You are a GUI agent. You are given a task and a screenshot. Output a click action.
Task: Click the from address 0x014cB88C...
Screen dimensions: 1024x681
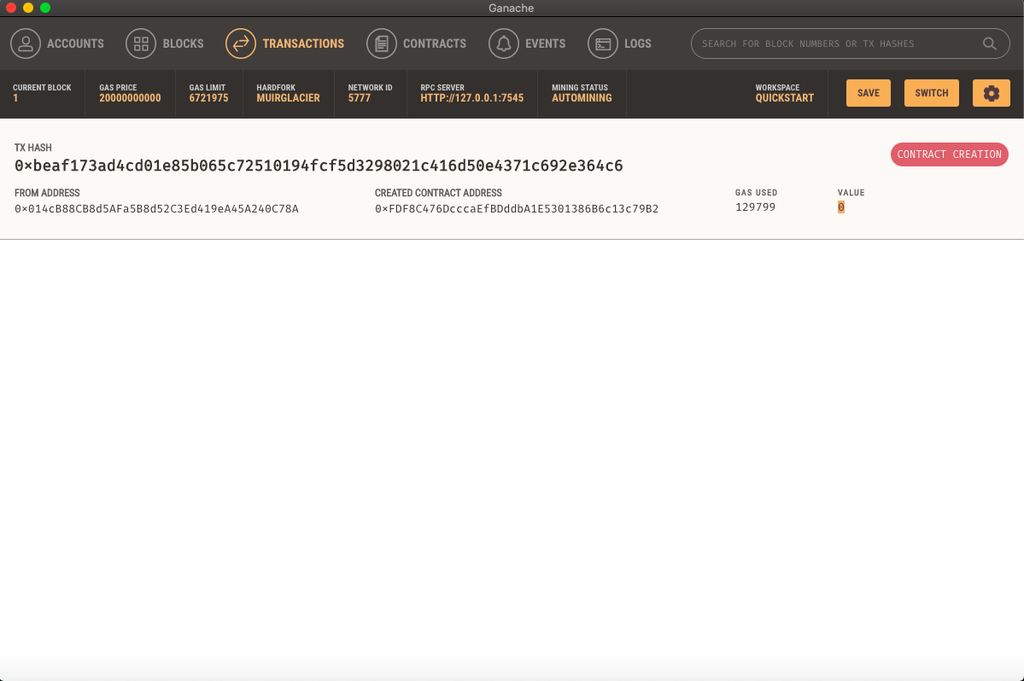157,209
